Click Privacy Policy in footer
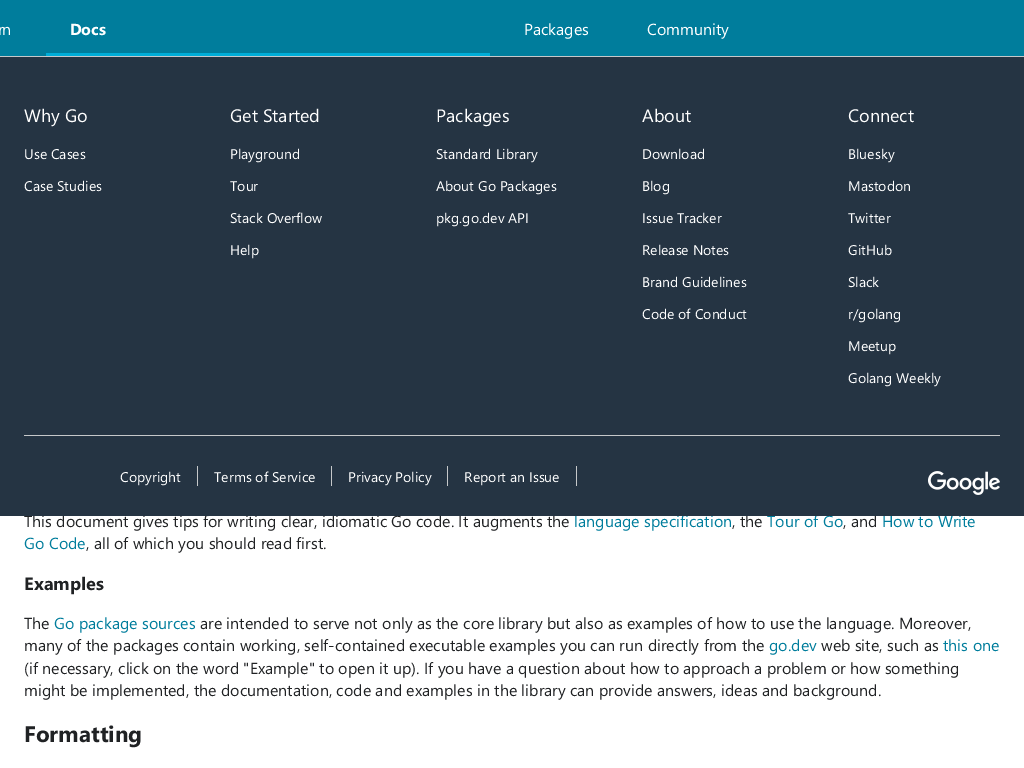 [390, 477]
